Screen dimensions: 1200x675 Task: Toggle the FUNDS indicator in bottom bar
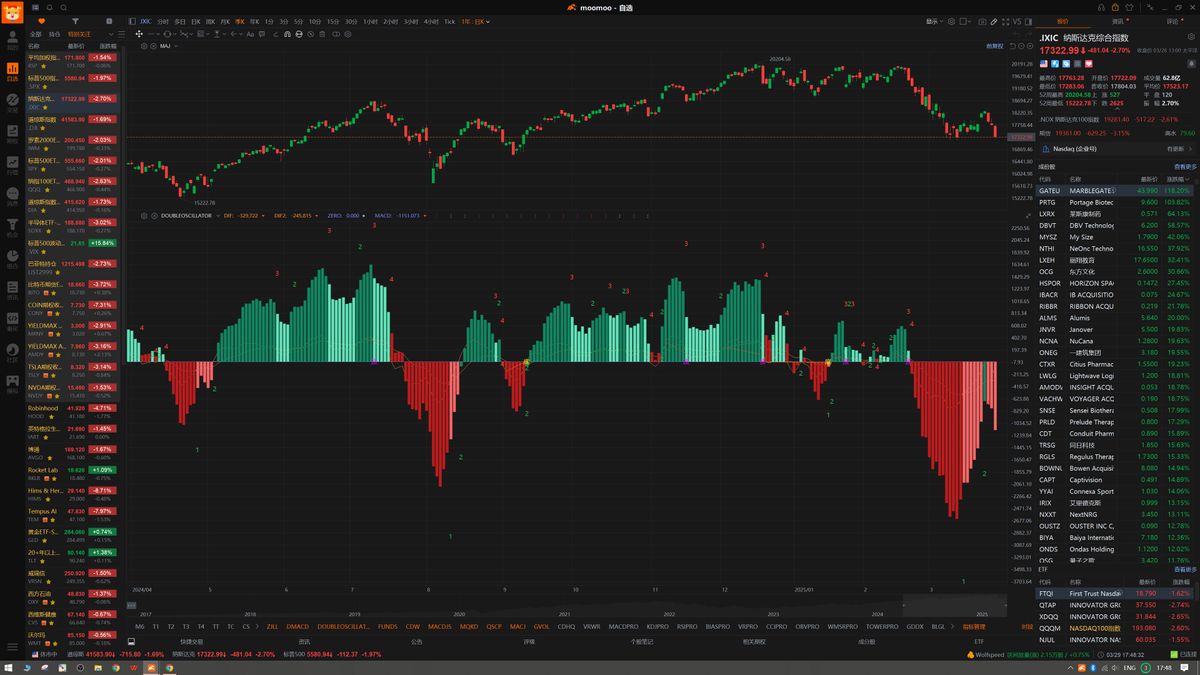387,626
